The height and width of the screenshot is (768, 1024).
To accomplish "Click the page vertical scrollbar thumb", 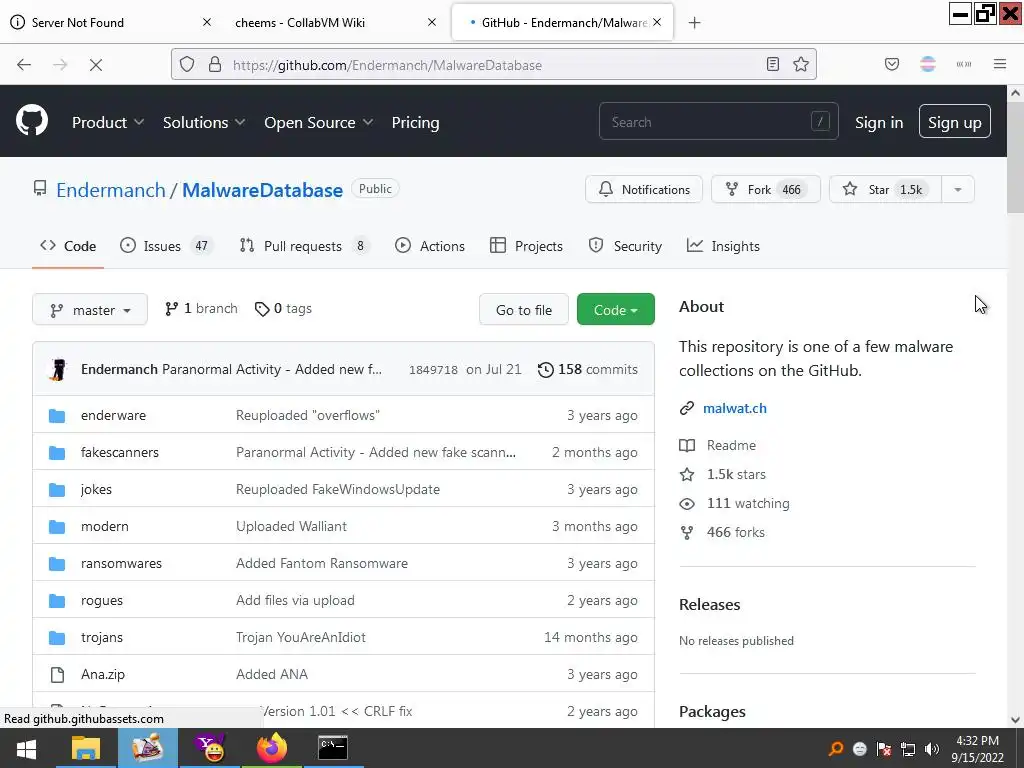I will tap(1015, 157).
